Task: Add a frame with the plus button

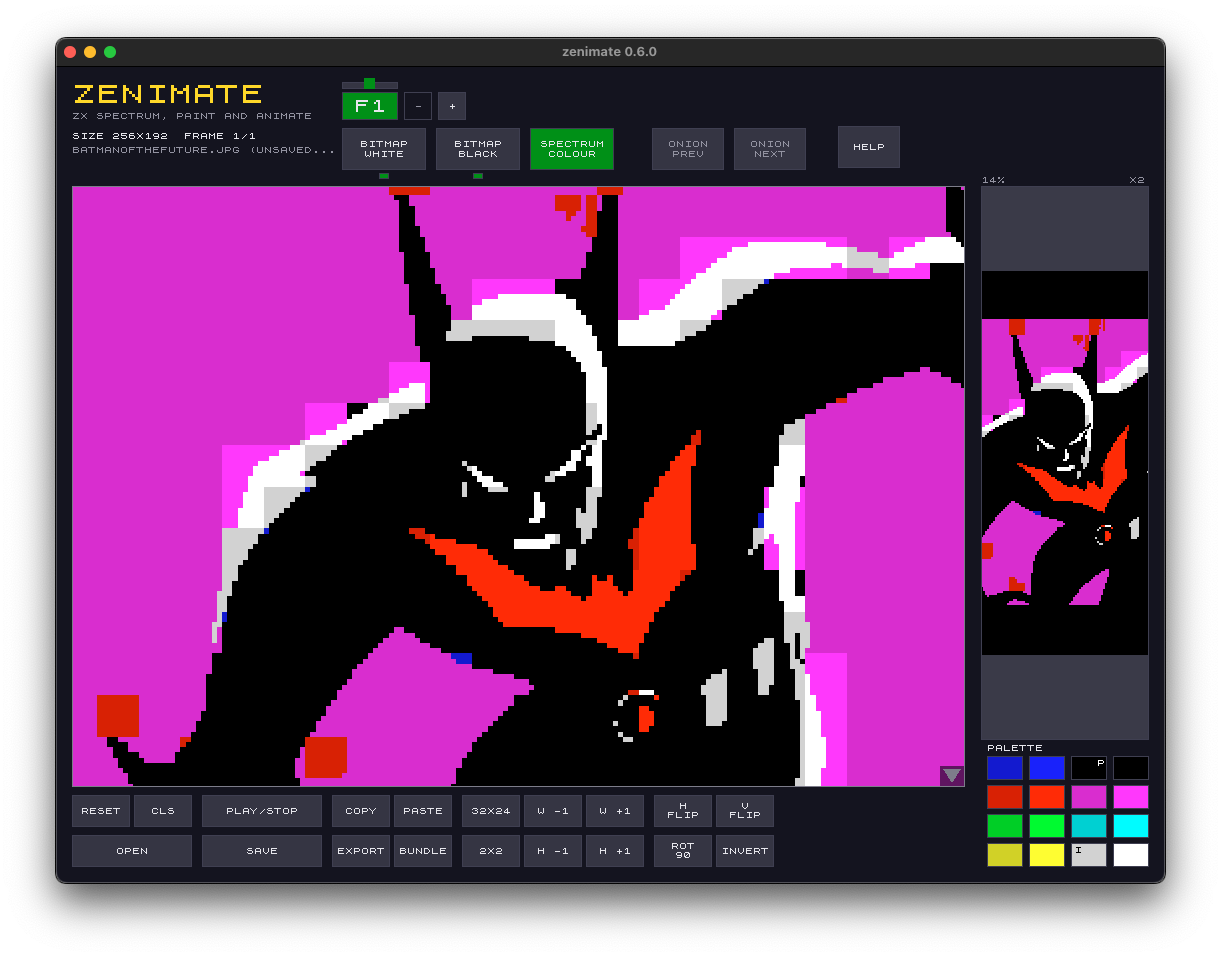Action: [452, 106]
